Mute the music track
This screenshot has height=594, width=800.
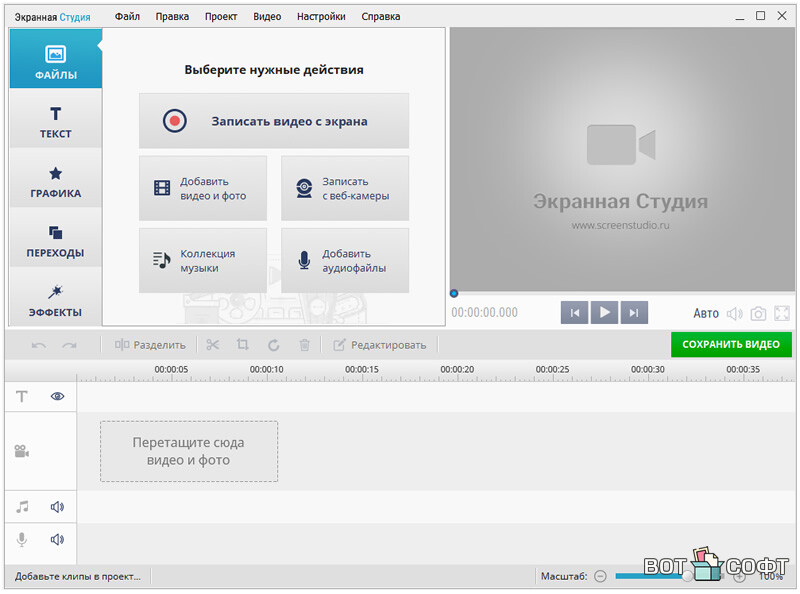[57, 507]
